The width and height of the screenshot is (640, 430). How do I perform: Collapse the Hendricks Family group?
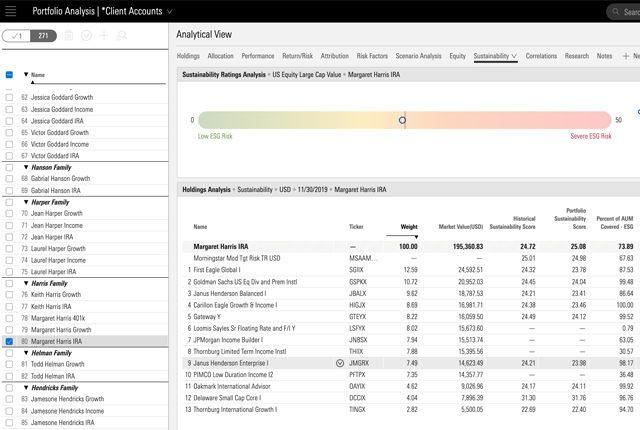click(x=26, y=387)
